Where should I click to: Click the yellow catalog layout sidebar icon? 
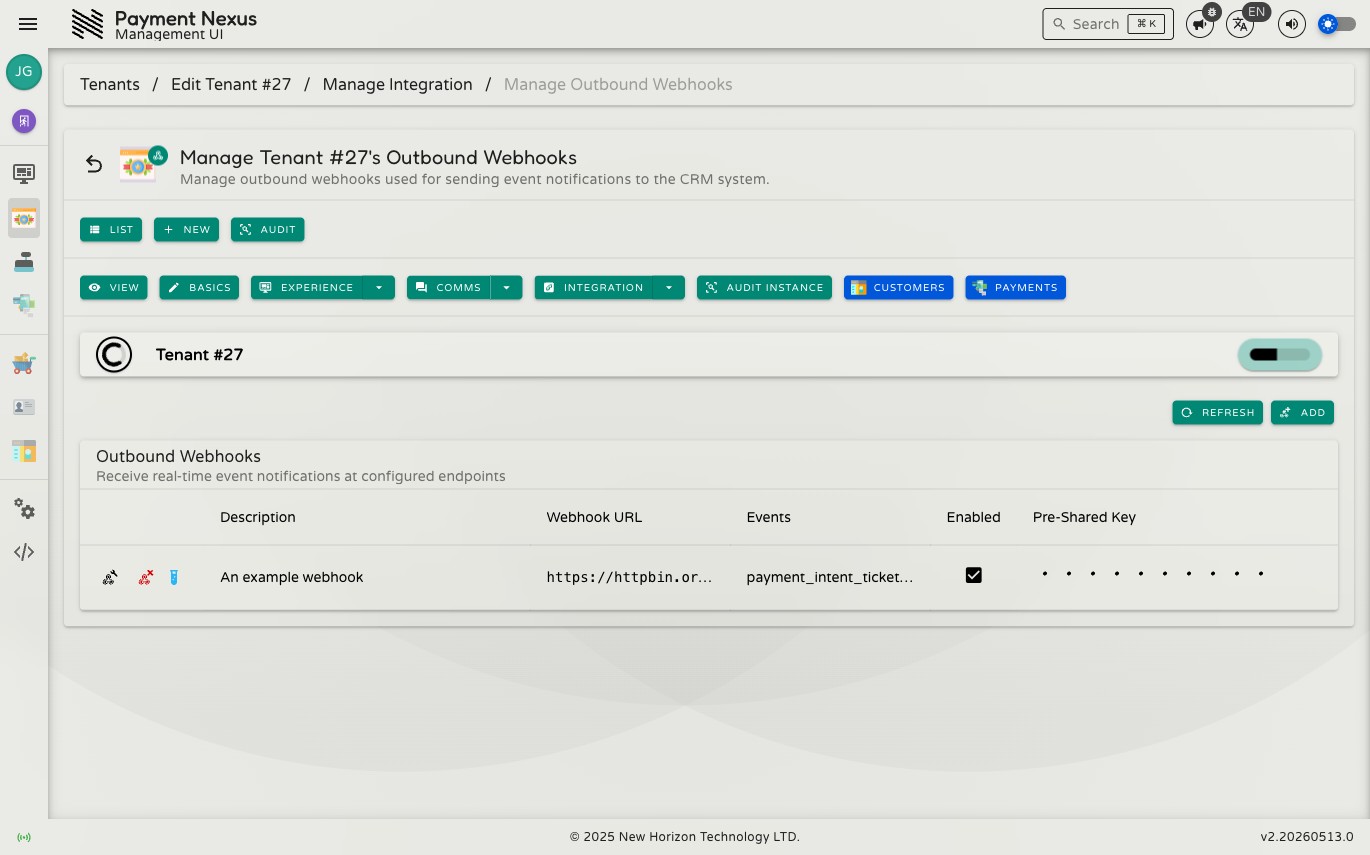pos(24,451)
